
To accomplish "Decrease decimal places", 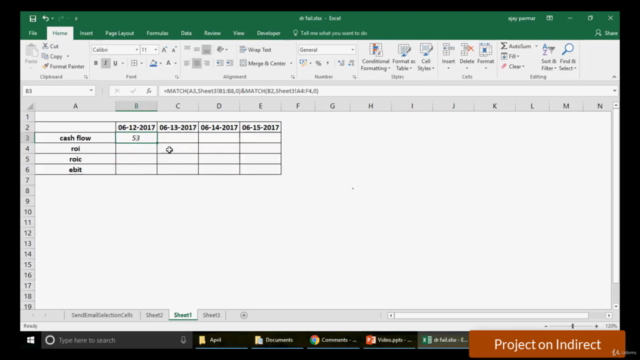I will click(351, 63).
